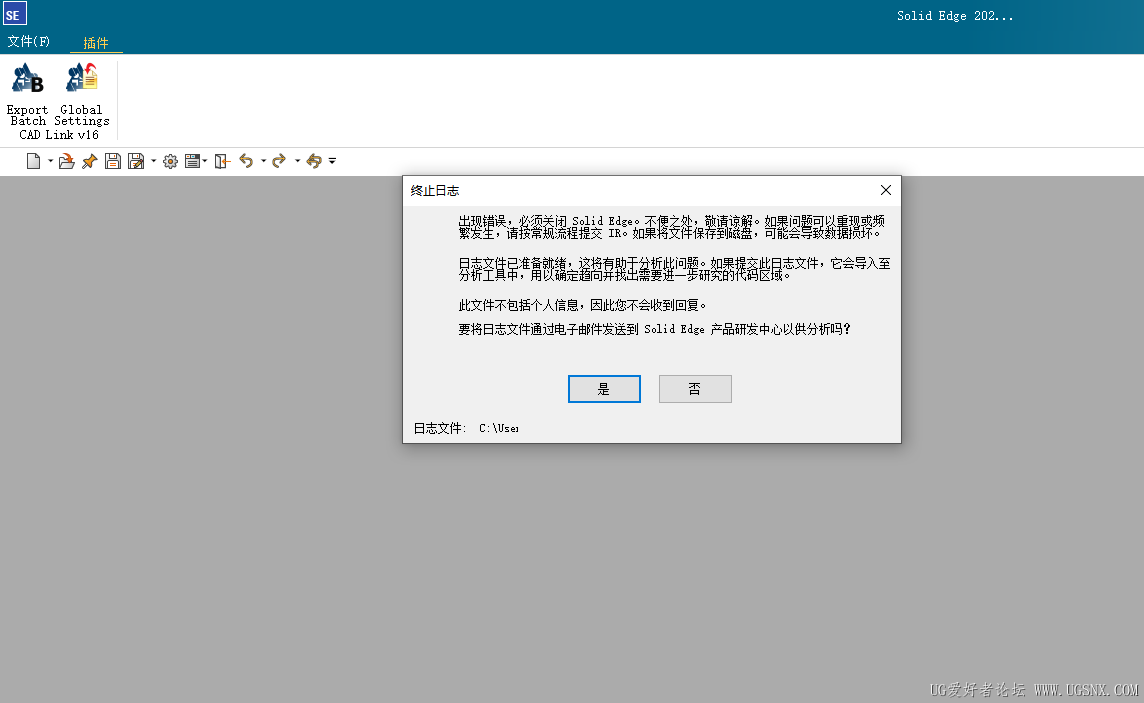Click 否 to decline sending the log
This screenshot has width=1144, height=703.
click(695, 389)
